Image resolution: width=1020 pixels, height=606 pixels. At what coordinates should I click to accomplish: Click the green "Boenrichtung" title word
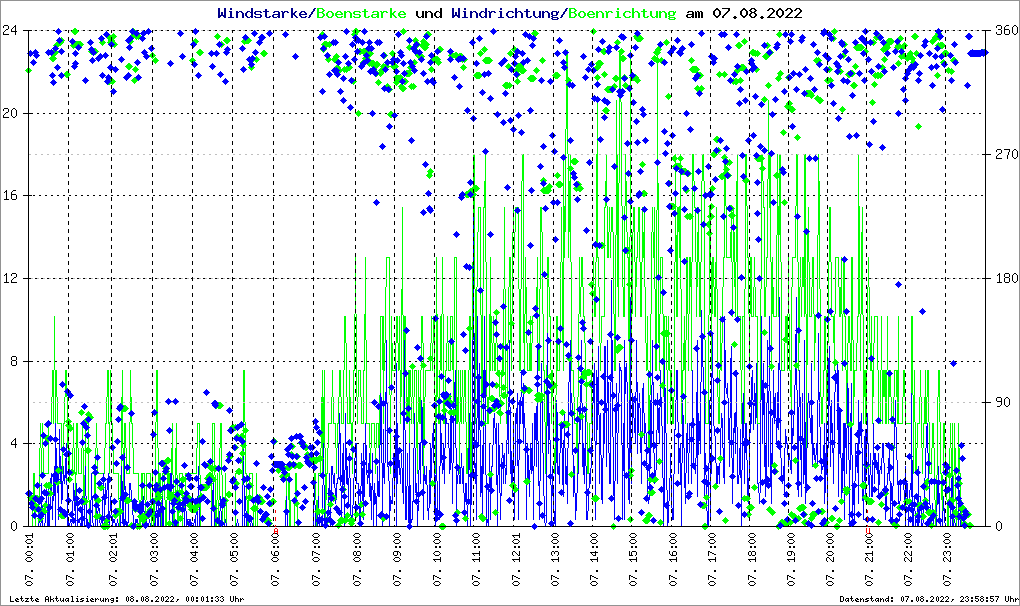(x=623, y=13)
